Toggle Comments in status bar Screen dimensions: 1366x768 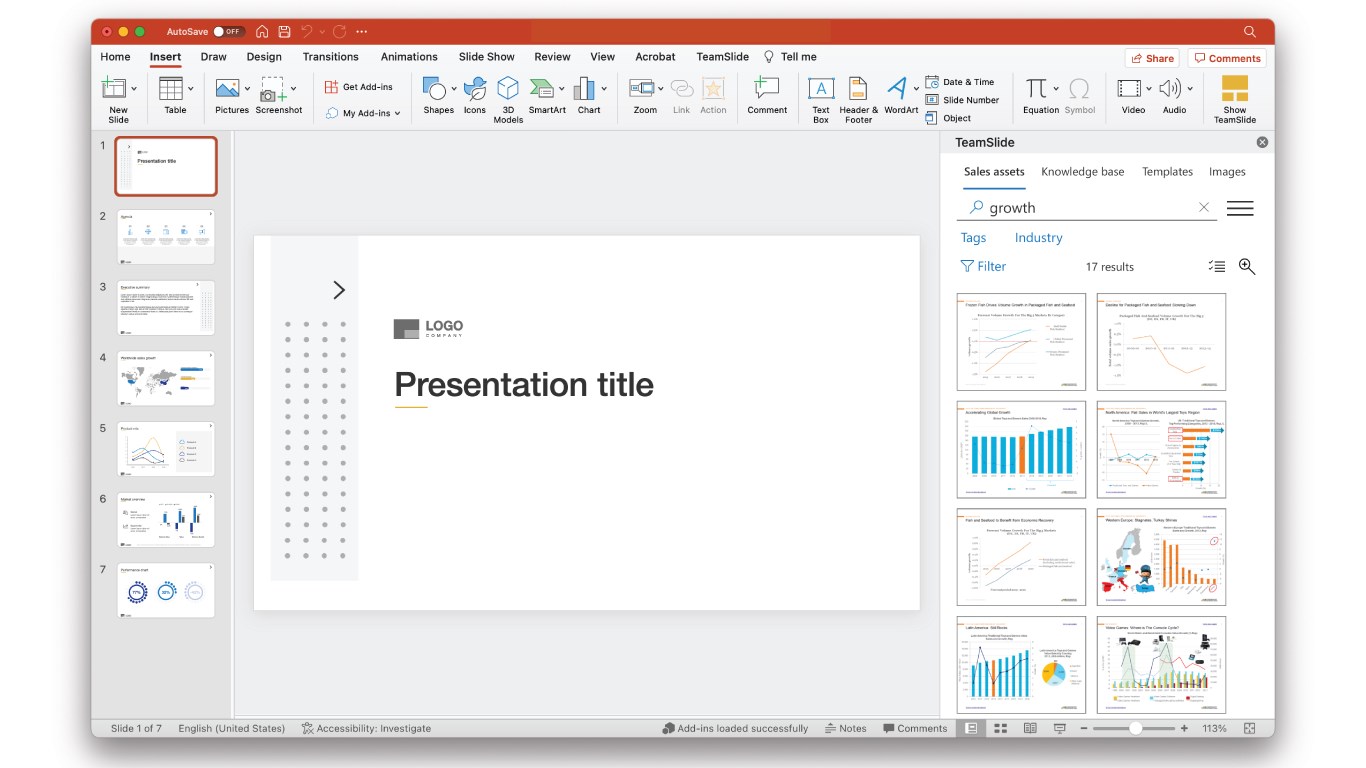[915, 728]
